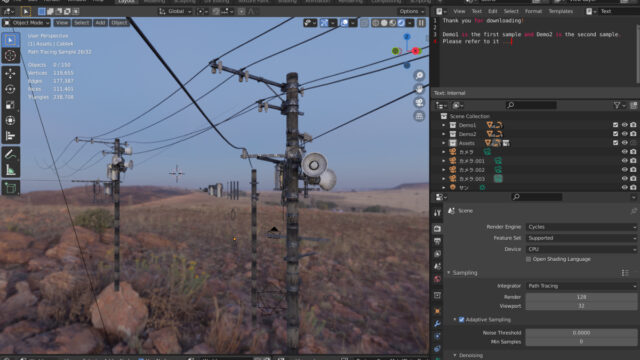The height and width of the screenshot is (360, 640).
Task: Open the viewport Select menu
Action: point(82,23)
